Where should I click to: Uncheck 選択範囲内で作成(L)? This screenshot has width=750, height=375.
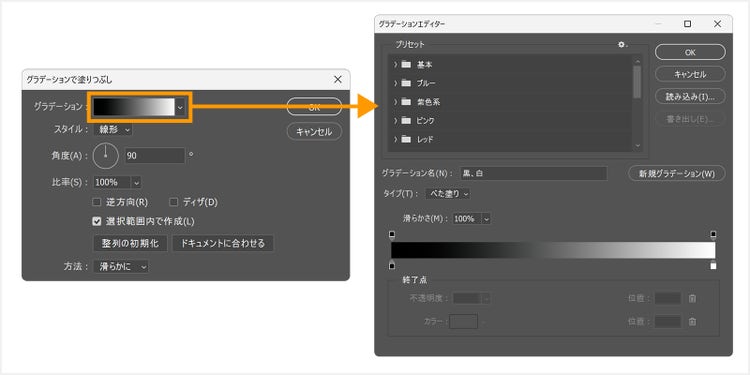pos(97,221)
